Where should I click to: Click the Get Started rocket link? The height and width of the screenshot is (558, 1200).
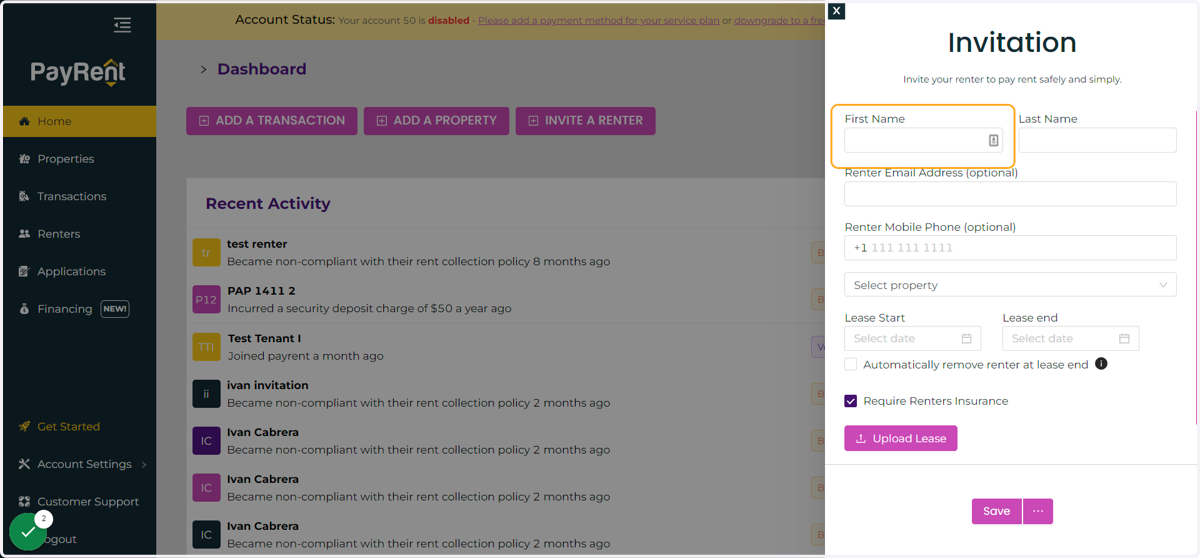point(60,426)
